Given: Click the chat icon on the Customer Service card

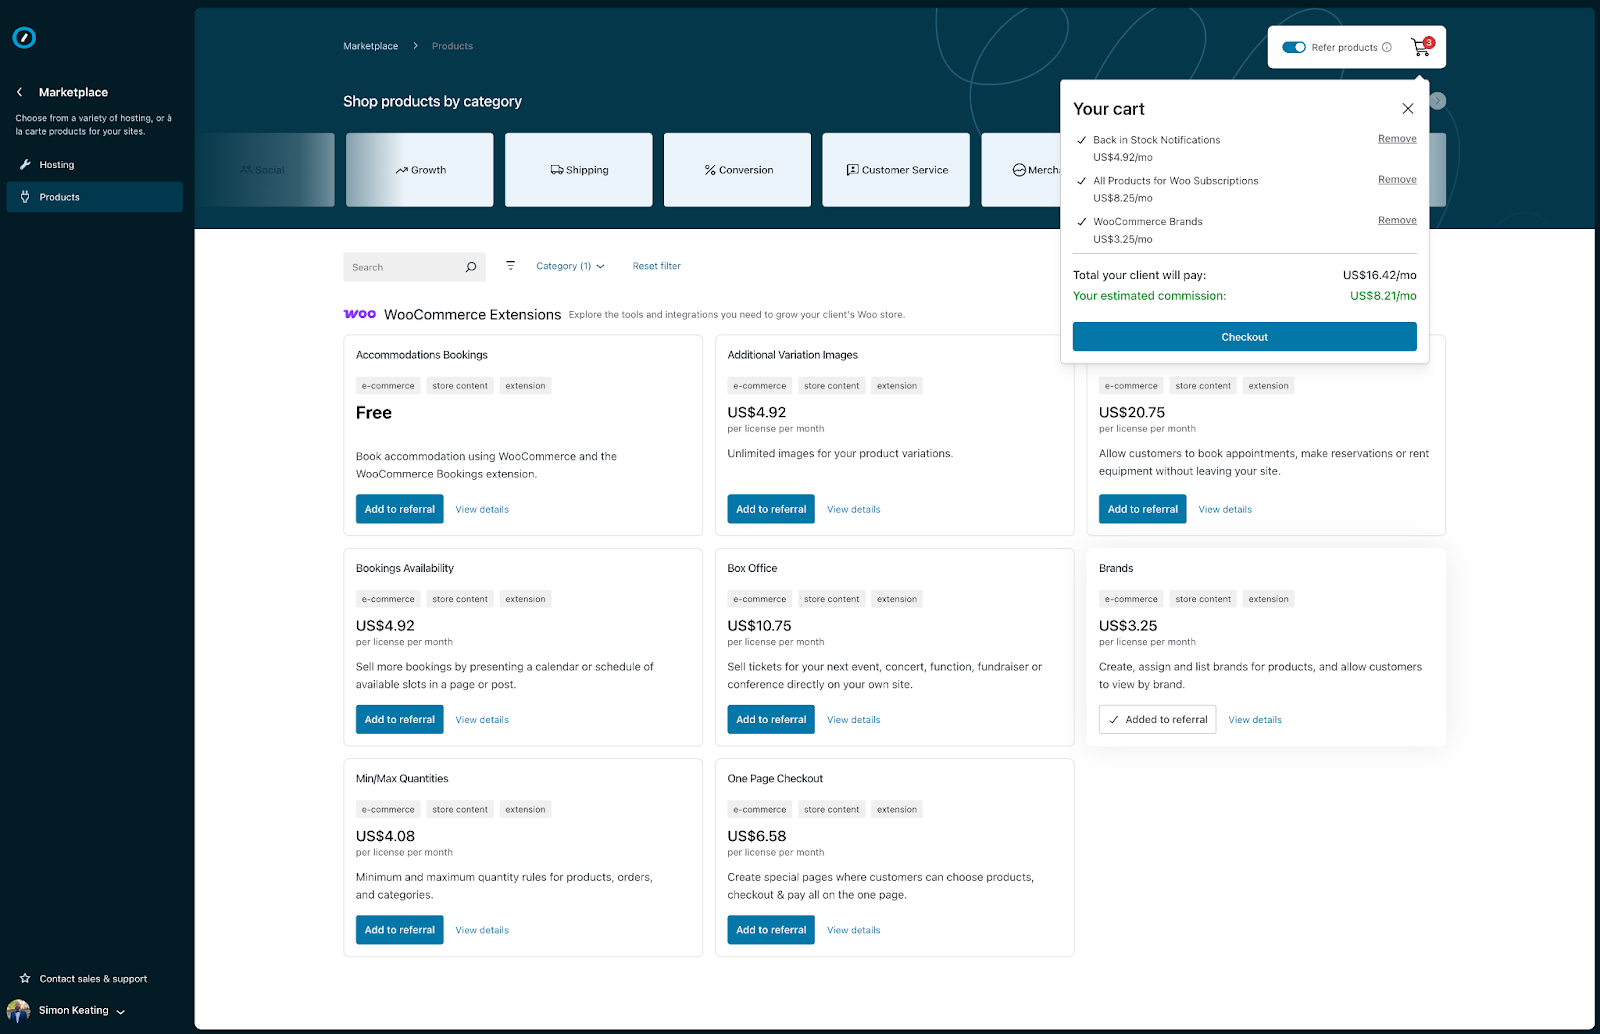Looking at the screenshot, I should coord(851,169).
